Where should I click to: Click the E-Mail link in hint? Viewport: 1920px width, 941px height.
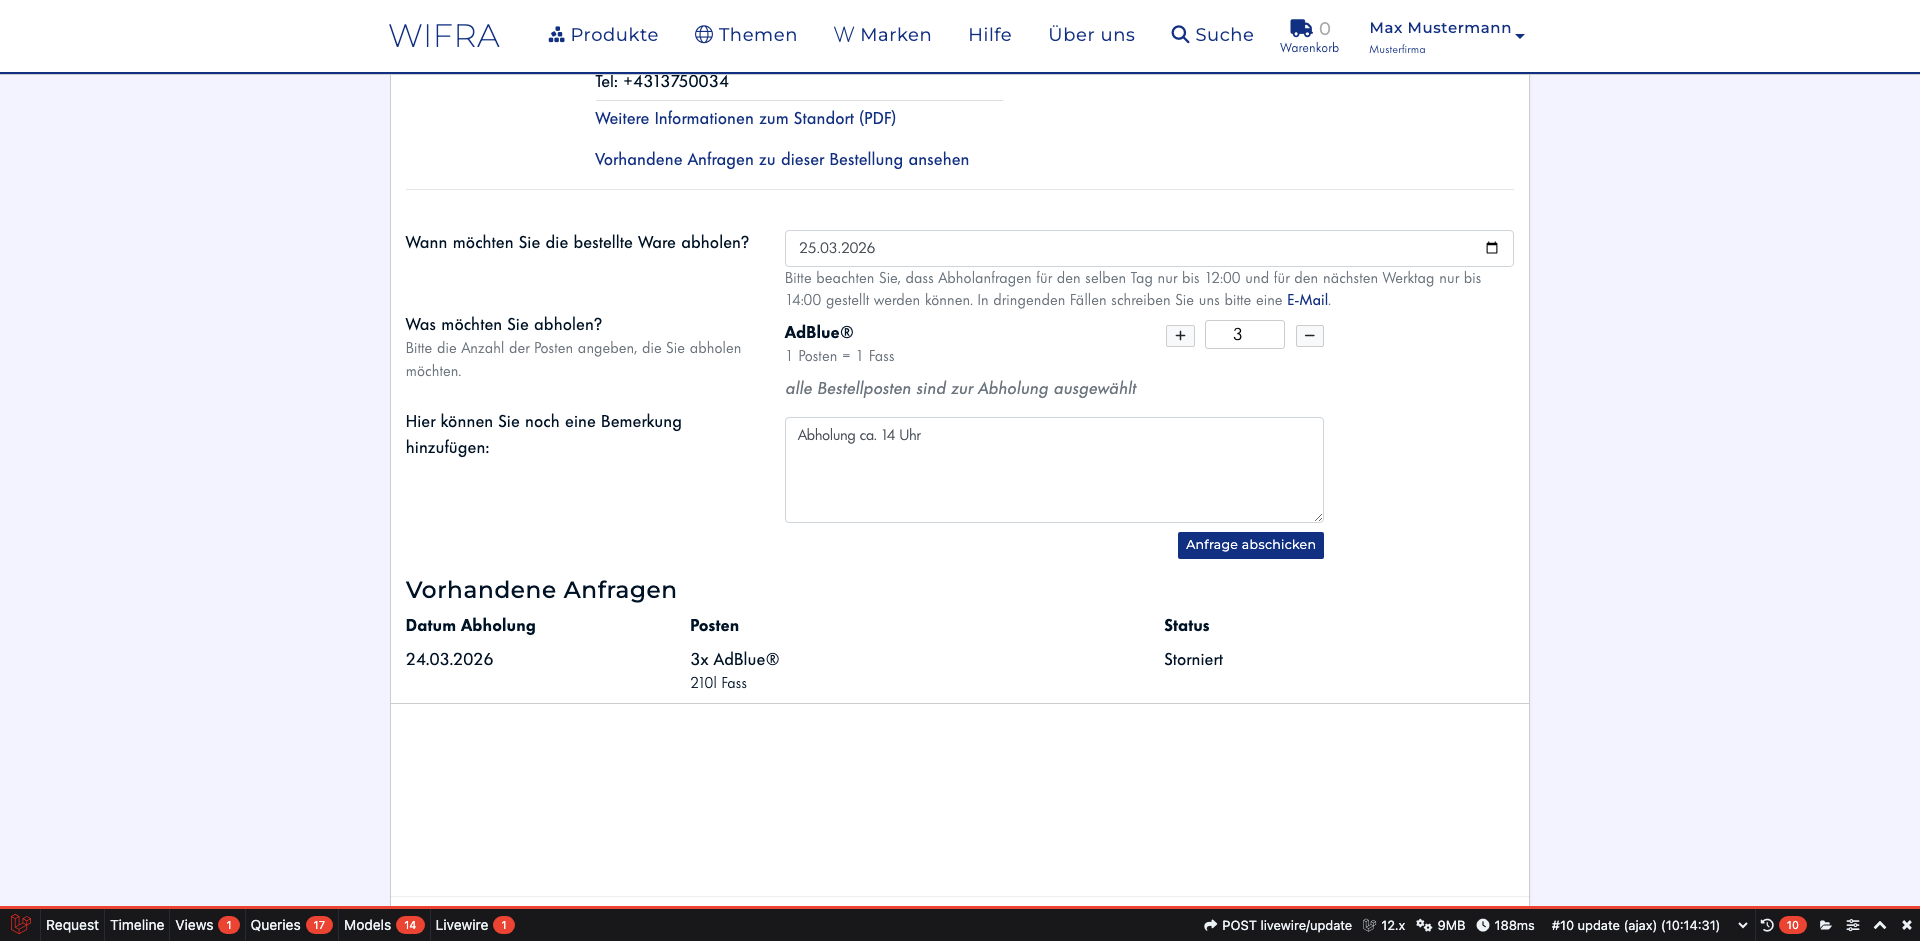click(1307, 300)
